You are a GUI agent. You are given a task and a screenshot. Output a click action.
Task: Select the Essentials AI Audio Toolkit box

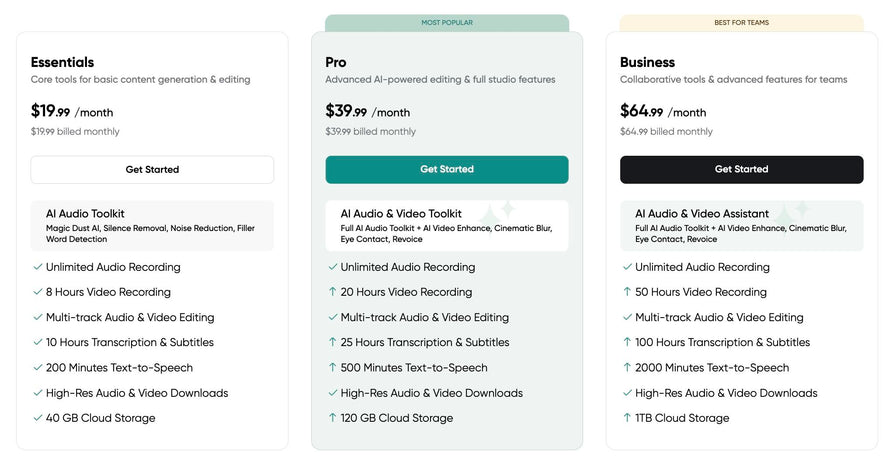click(x=152, y=225)
